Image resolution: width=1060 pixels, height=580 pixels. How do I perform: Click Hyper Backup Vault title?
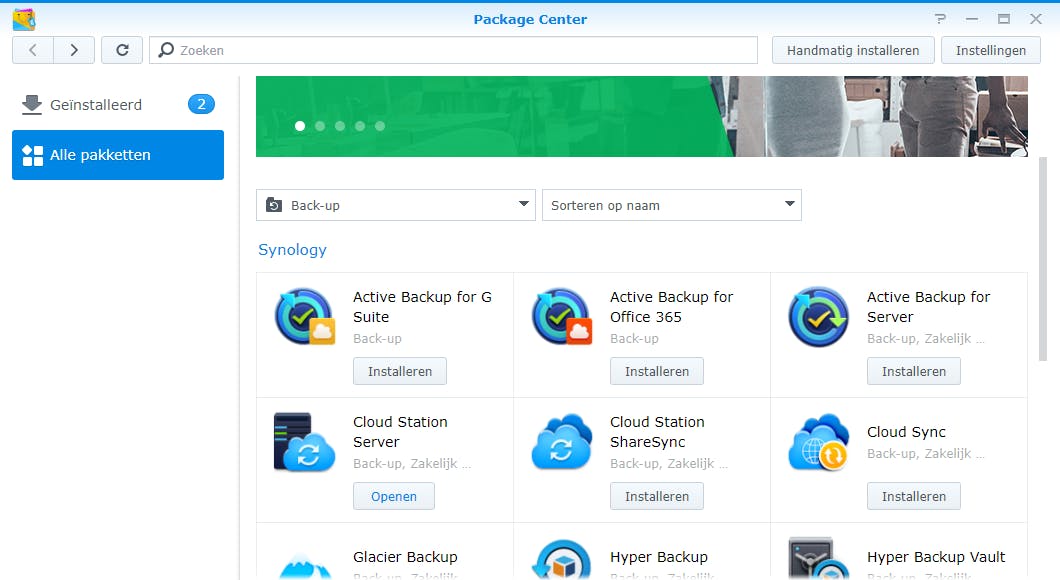(x=936, y=557)
